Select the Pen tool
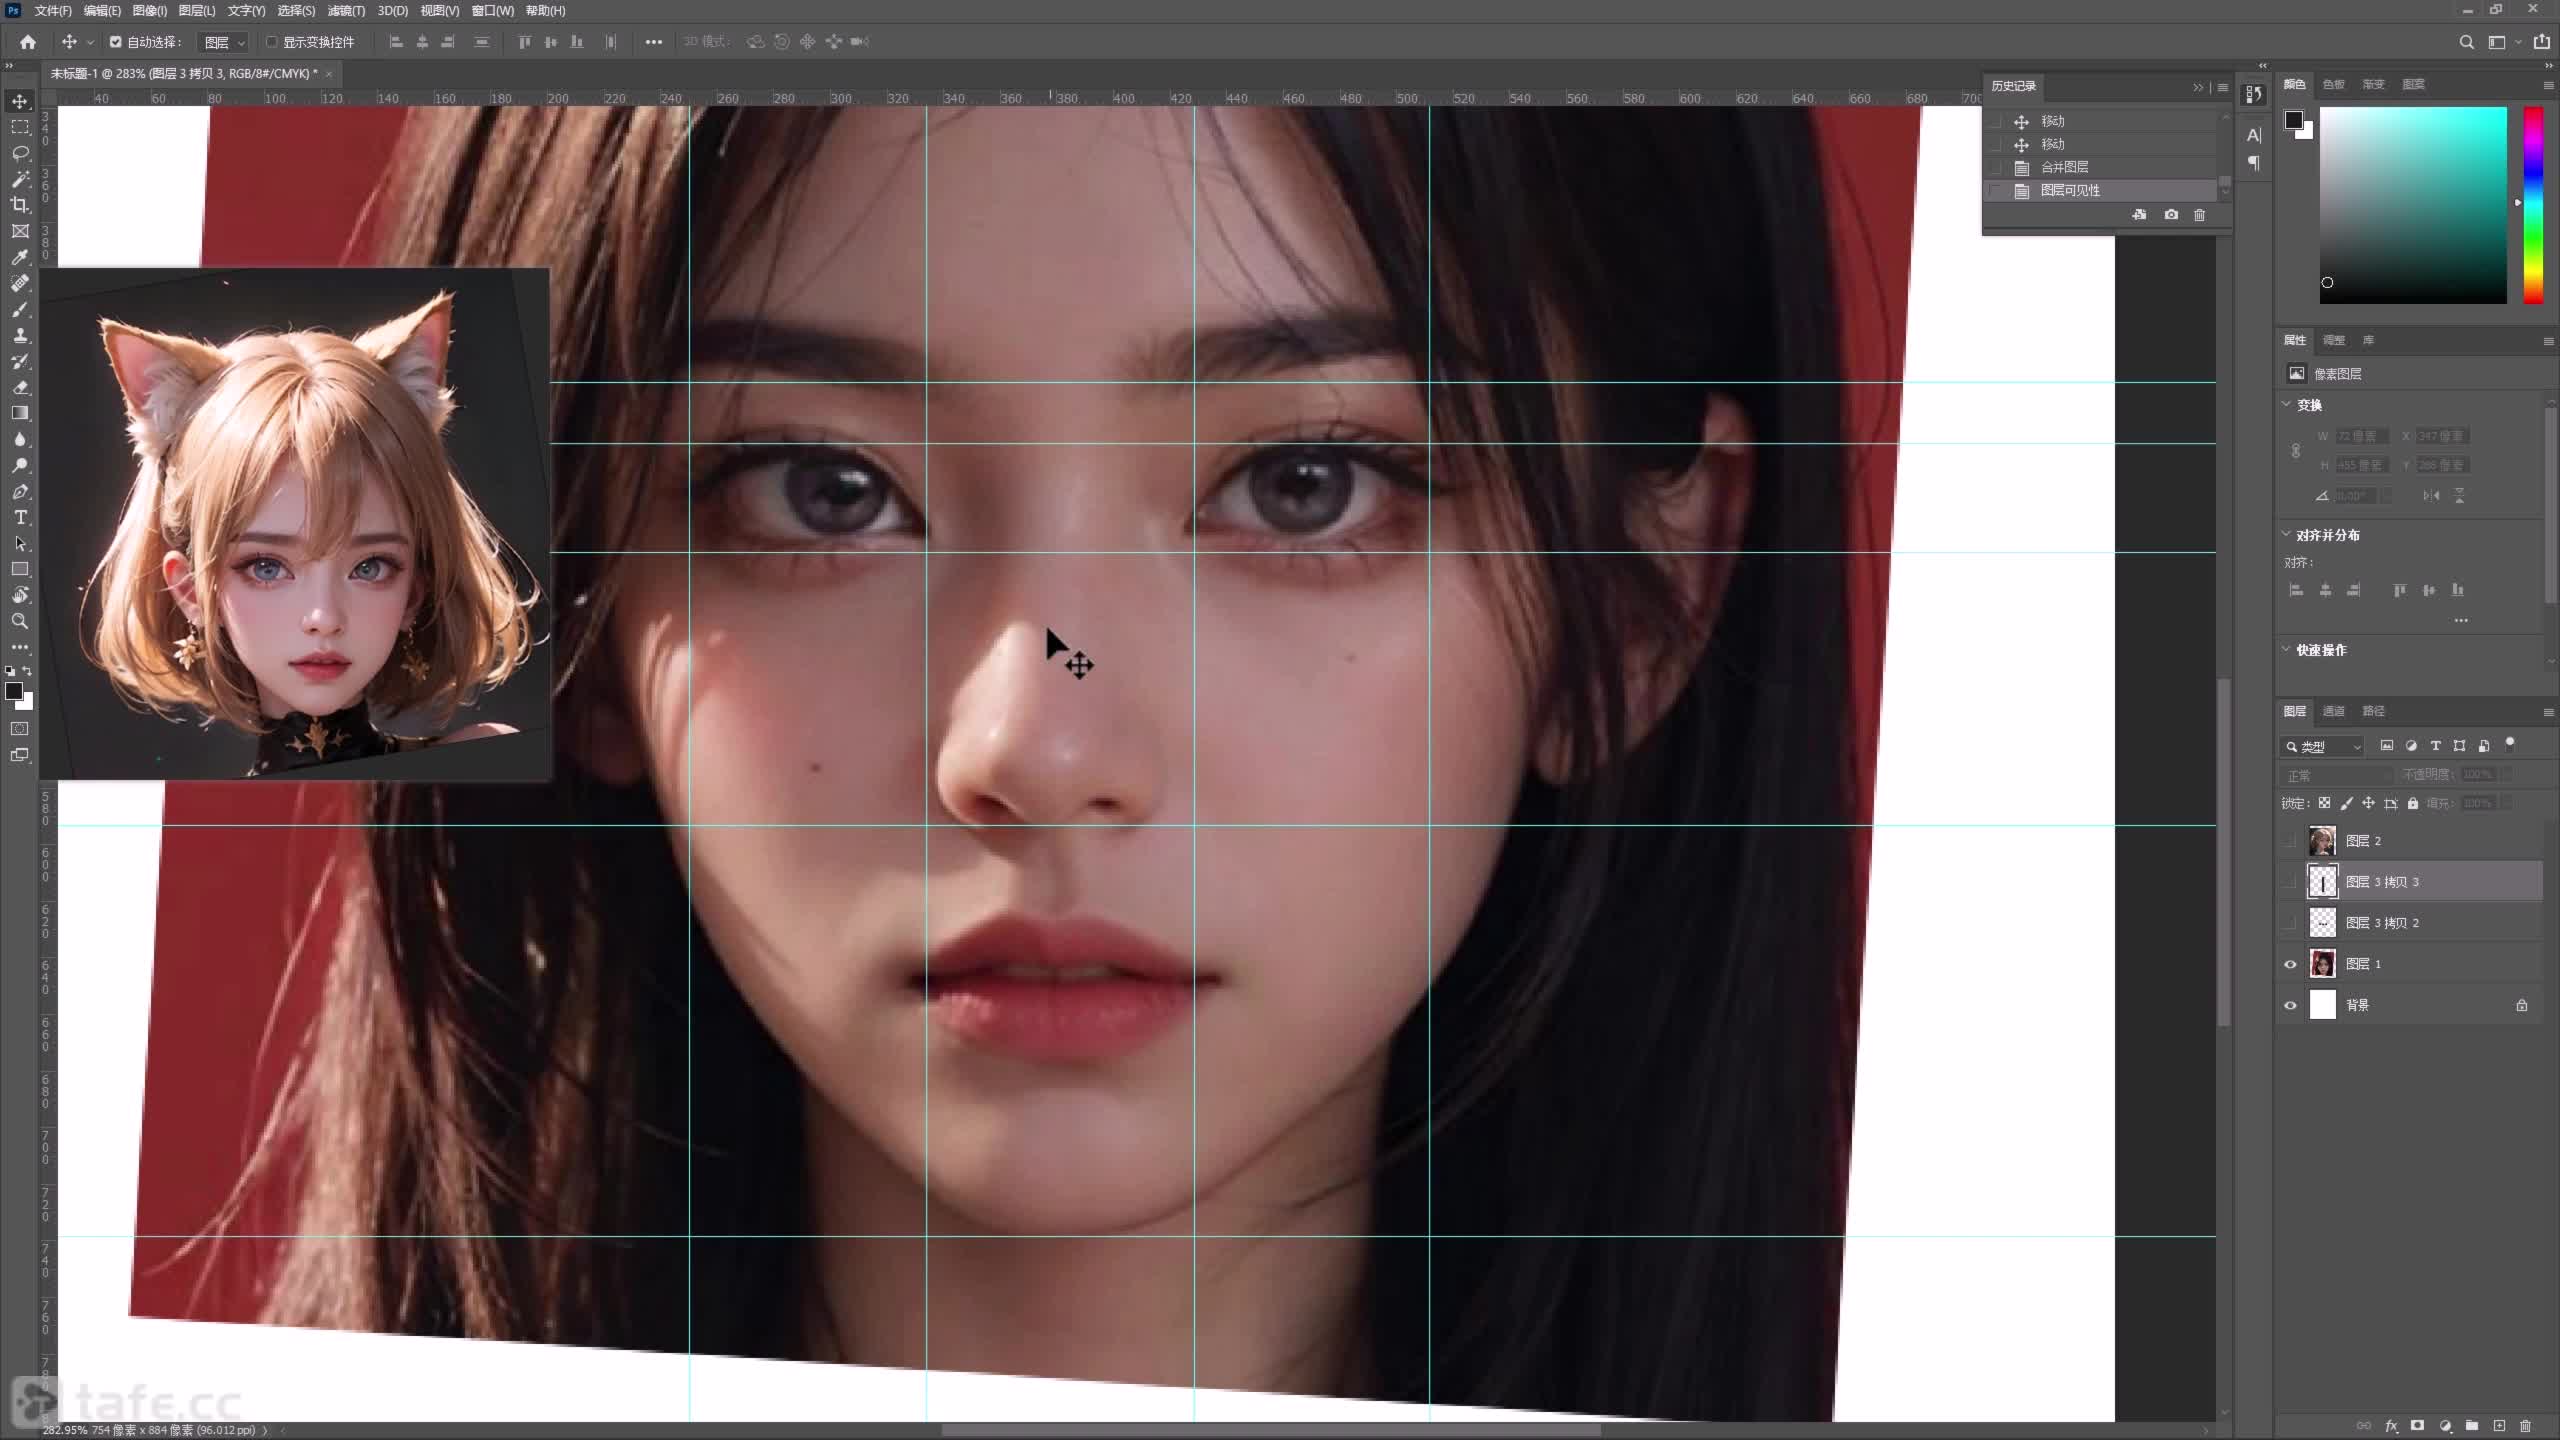This screenshot has height=1440, width=2560. pos(20,491)
